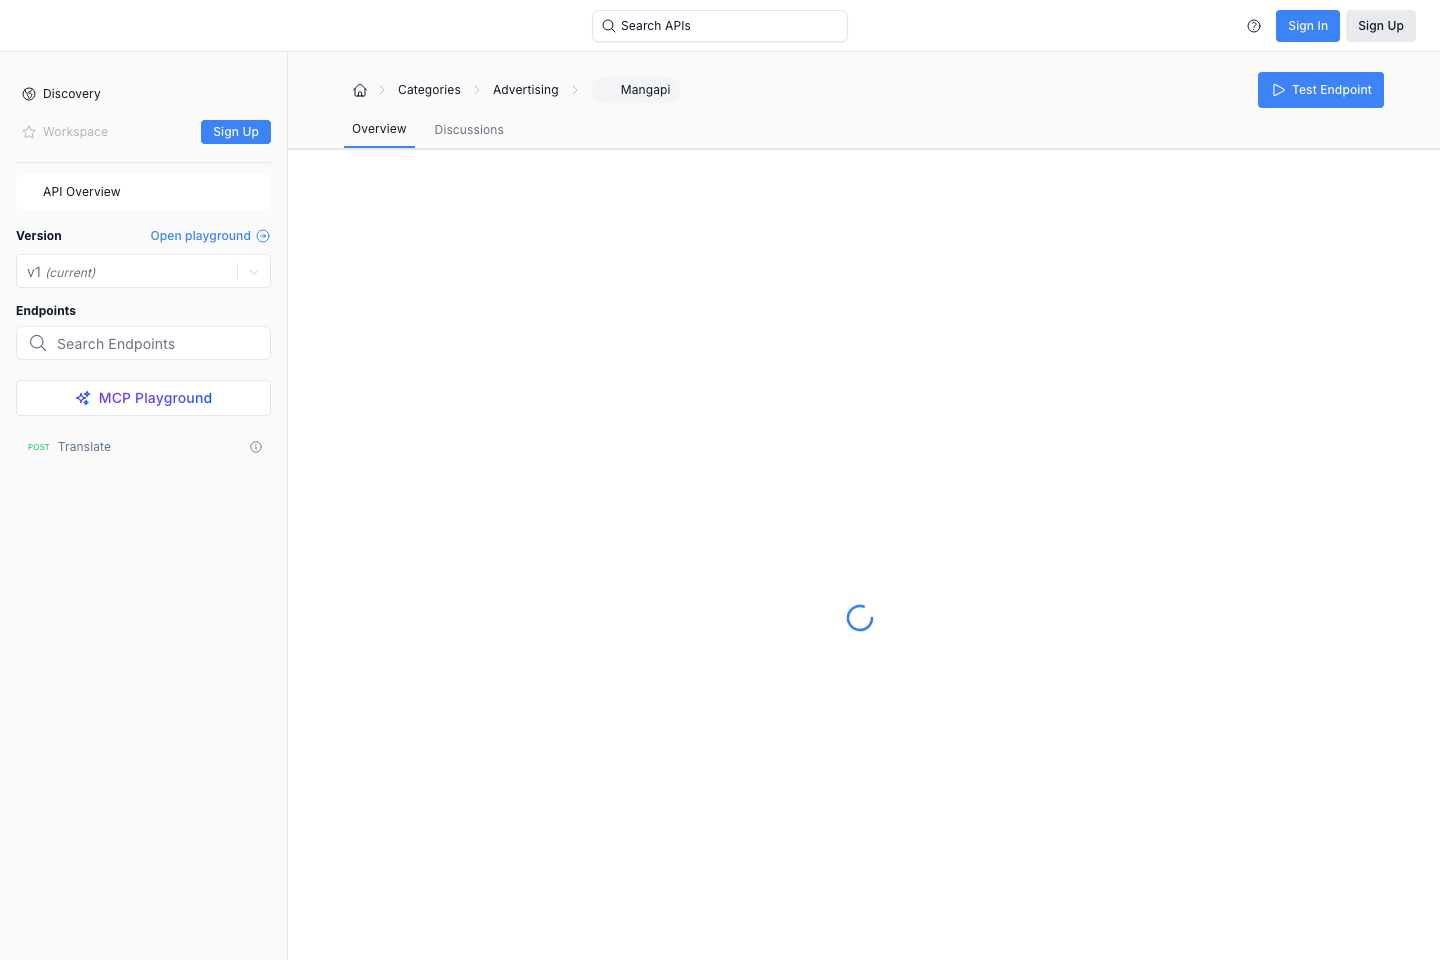The width and height of the screenshot is (1440, 960).
Task: Click inside the Search Endpoints field
Action: 143,343
